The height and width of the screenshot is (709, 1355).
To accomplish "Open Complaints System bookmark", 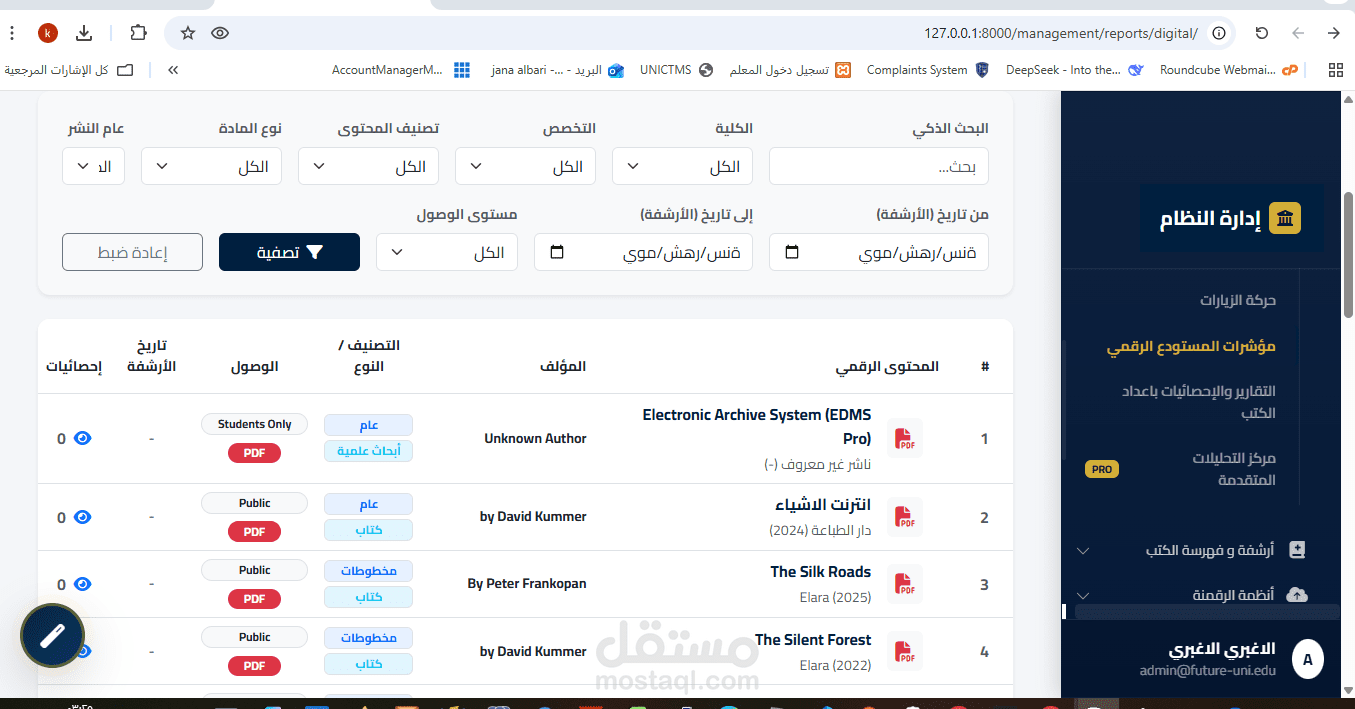I will click(x=927, y=70).
